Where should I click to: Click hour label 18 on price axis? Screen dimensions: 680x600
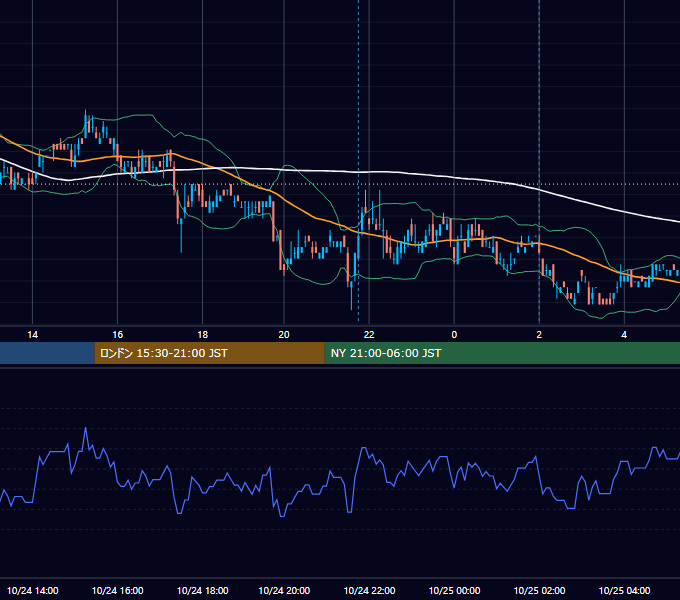pos(203,335)
